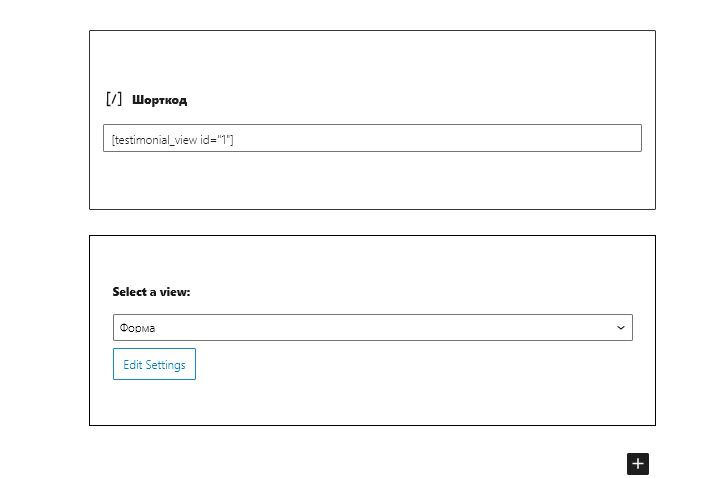Click the Шорткод block title
Image resolution: width=713 pixels, height=478 pixels.
pyautogui.click(x=159, y=100)
